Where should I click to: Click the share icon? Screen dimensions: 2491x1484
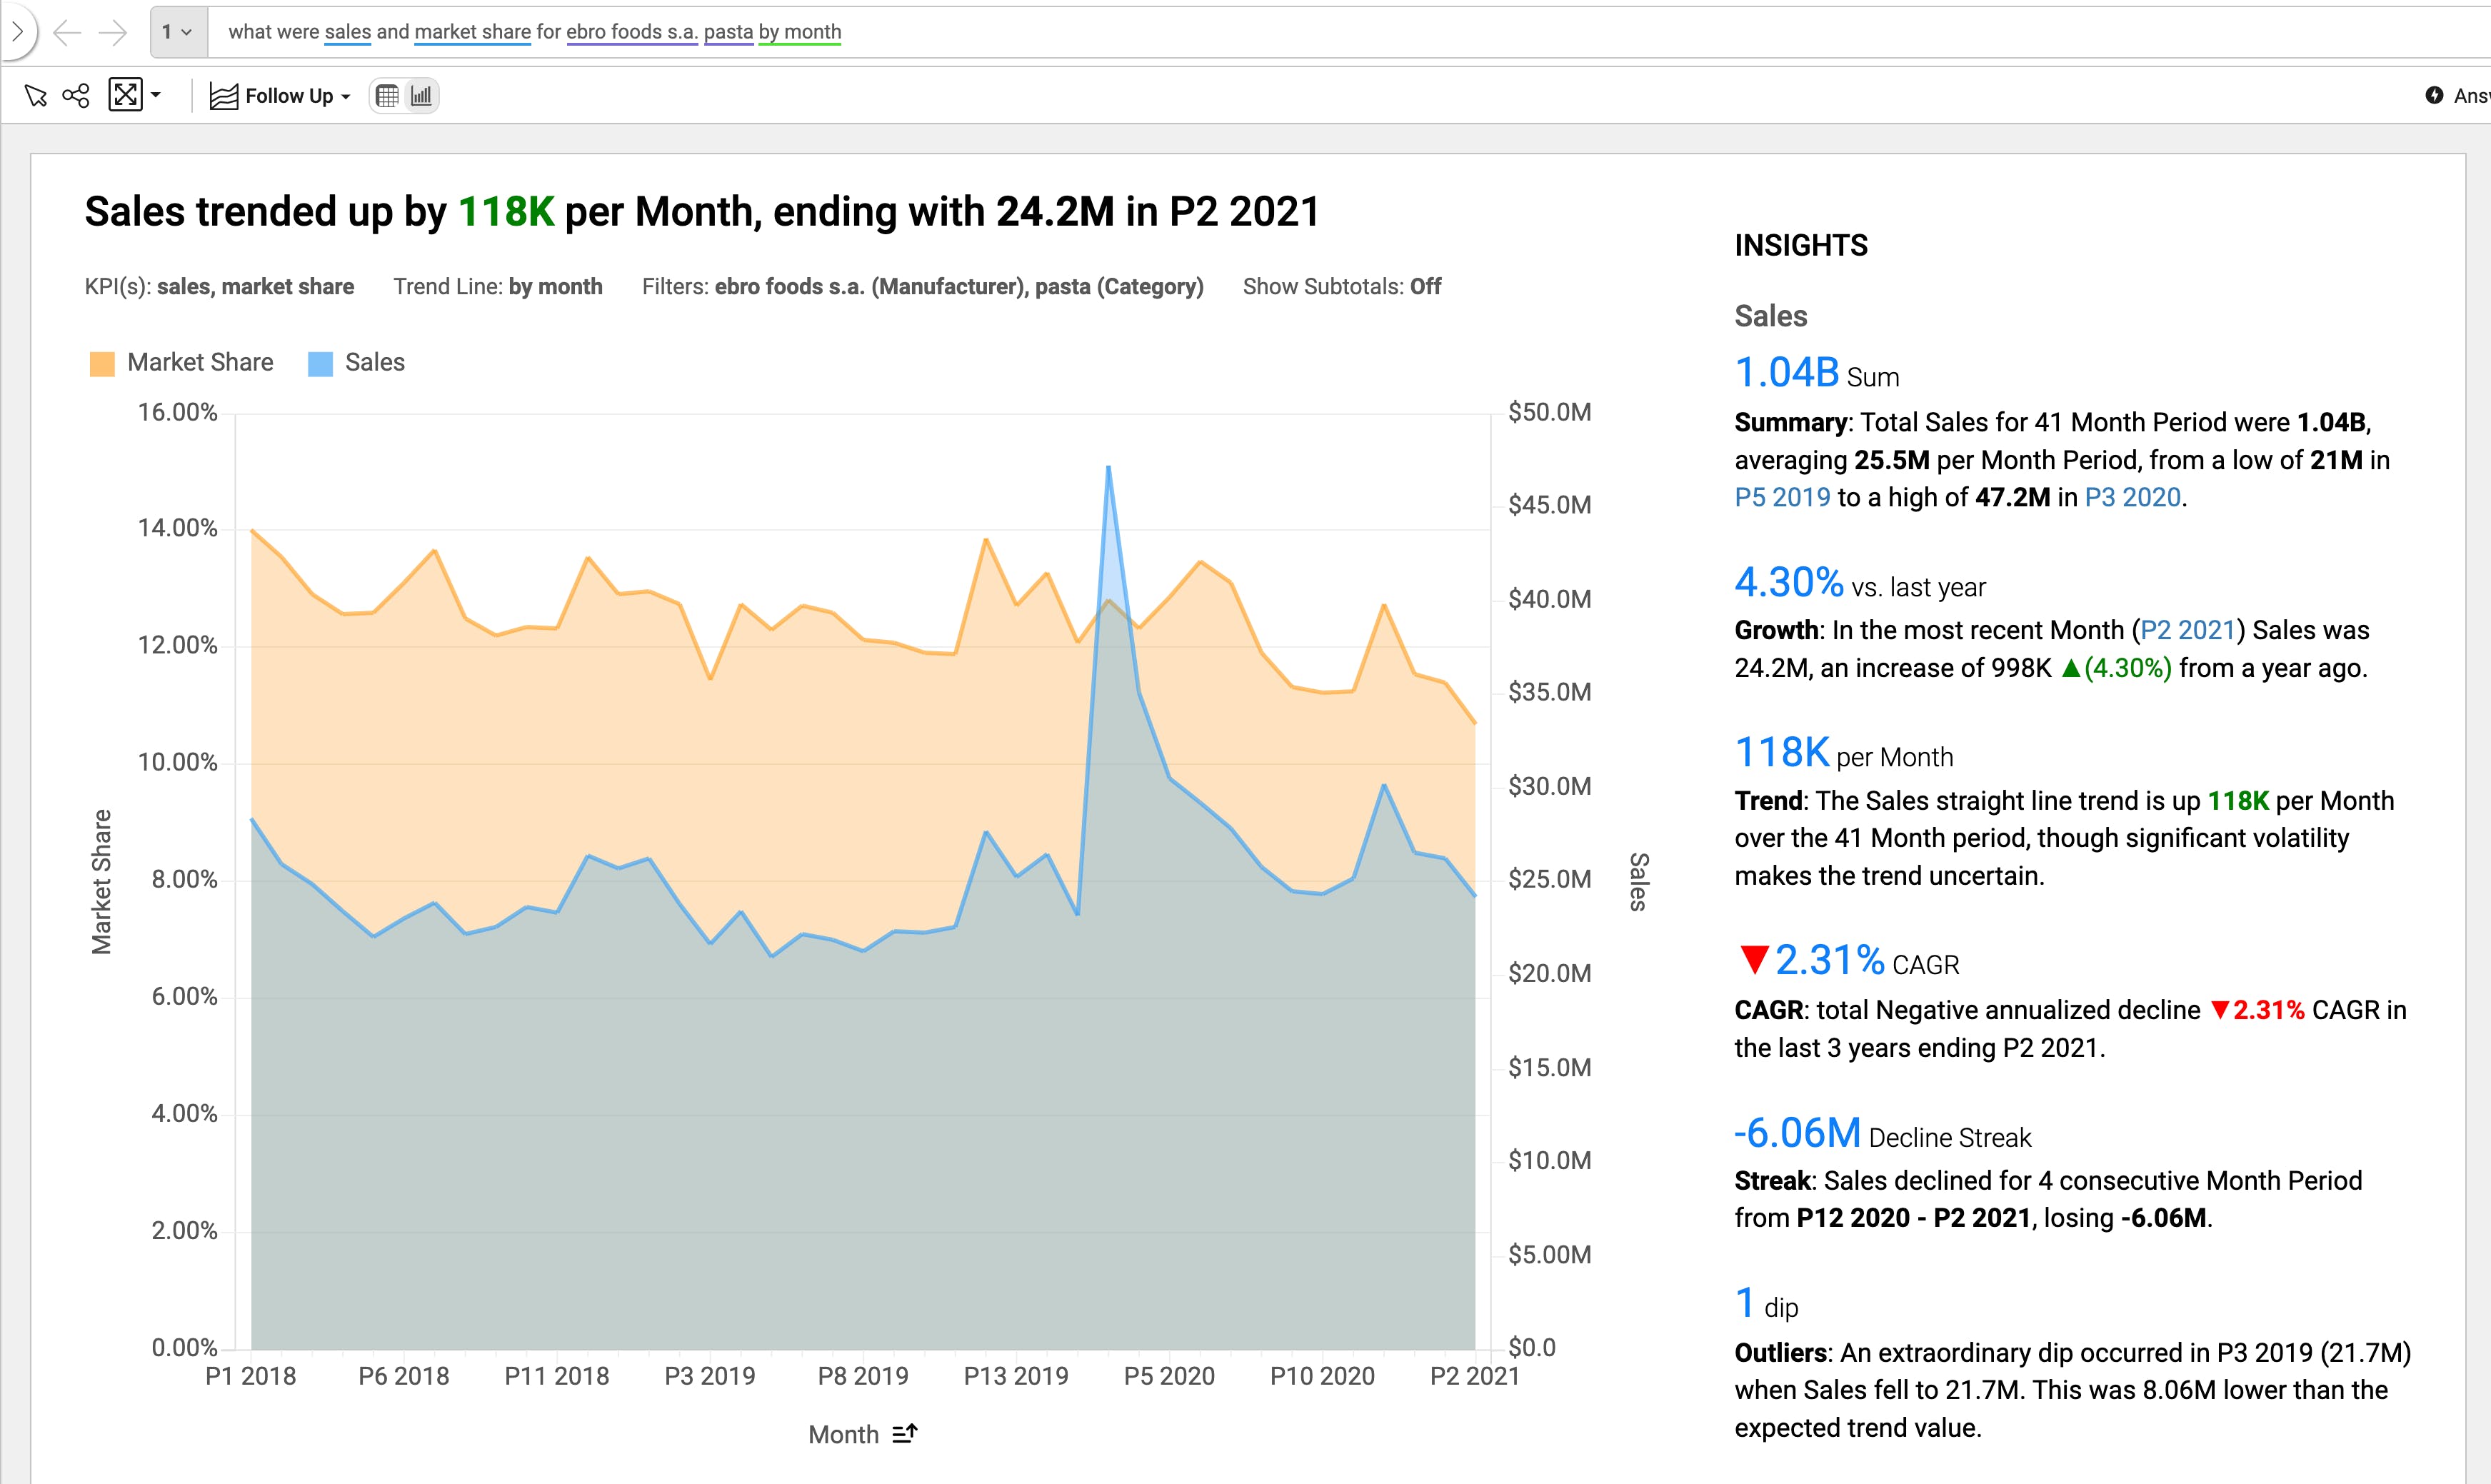click(x=76, y=96)
